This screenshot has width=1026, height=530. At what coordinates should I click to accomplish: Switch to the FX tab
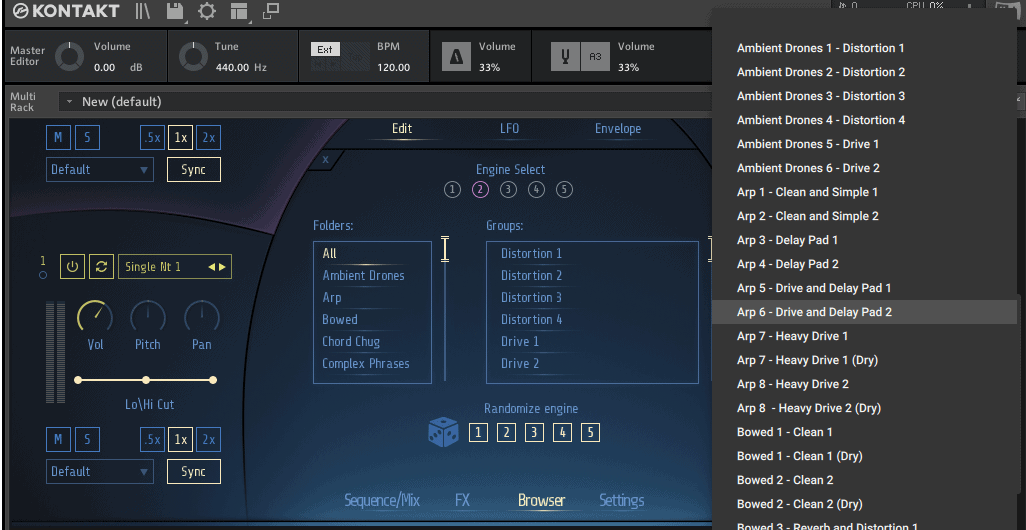pos(463,501)
